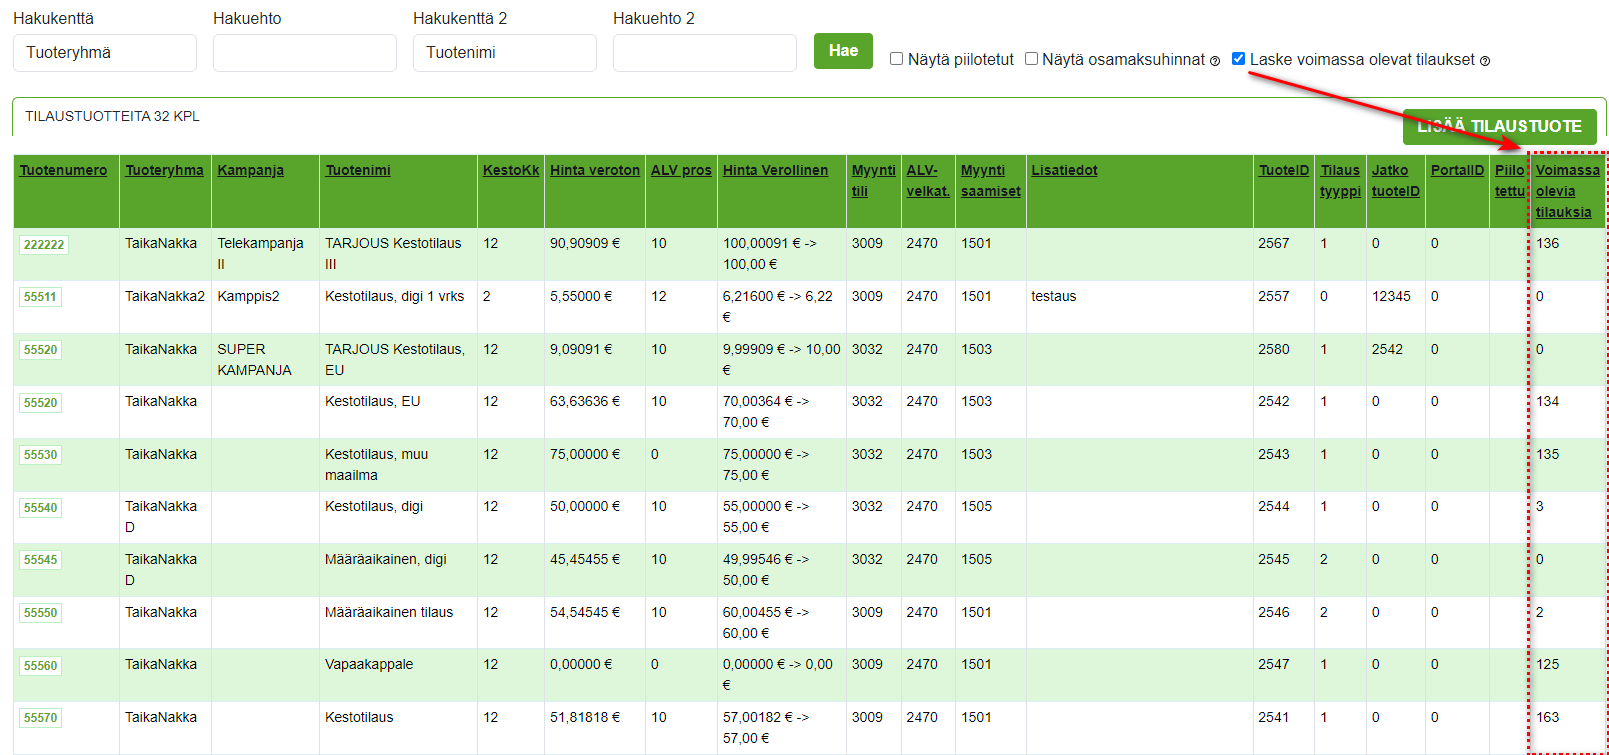The width and height of the screenshot is (1609, 755).
Task: Sort by the Kampanja column header
Action: [250, 170]
